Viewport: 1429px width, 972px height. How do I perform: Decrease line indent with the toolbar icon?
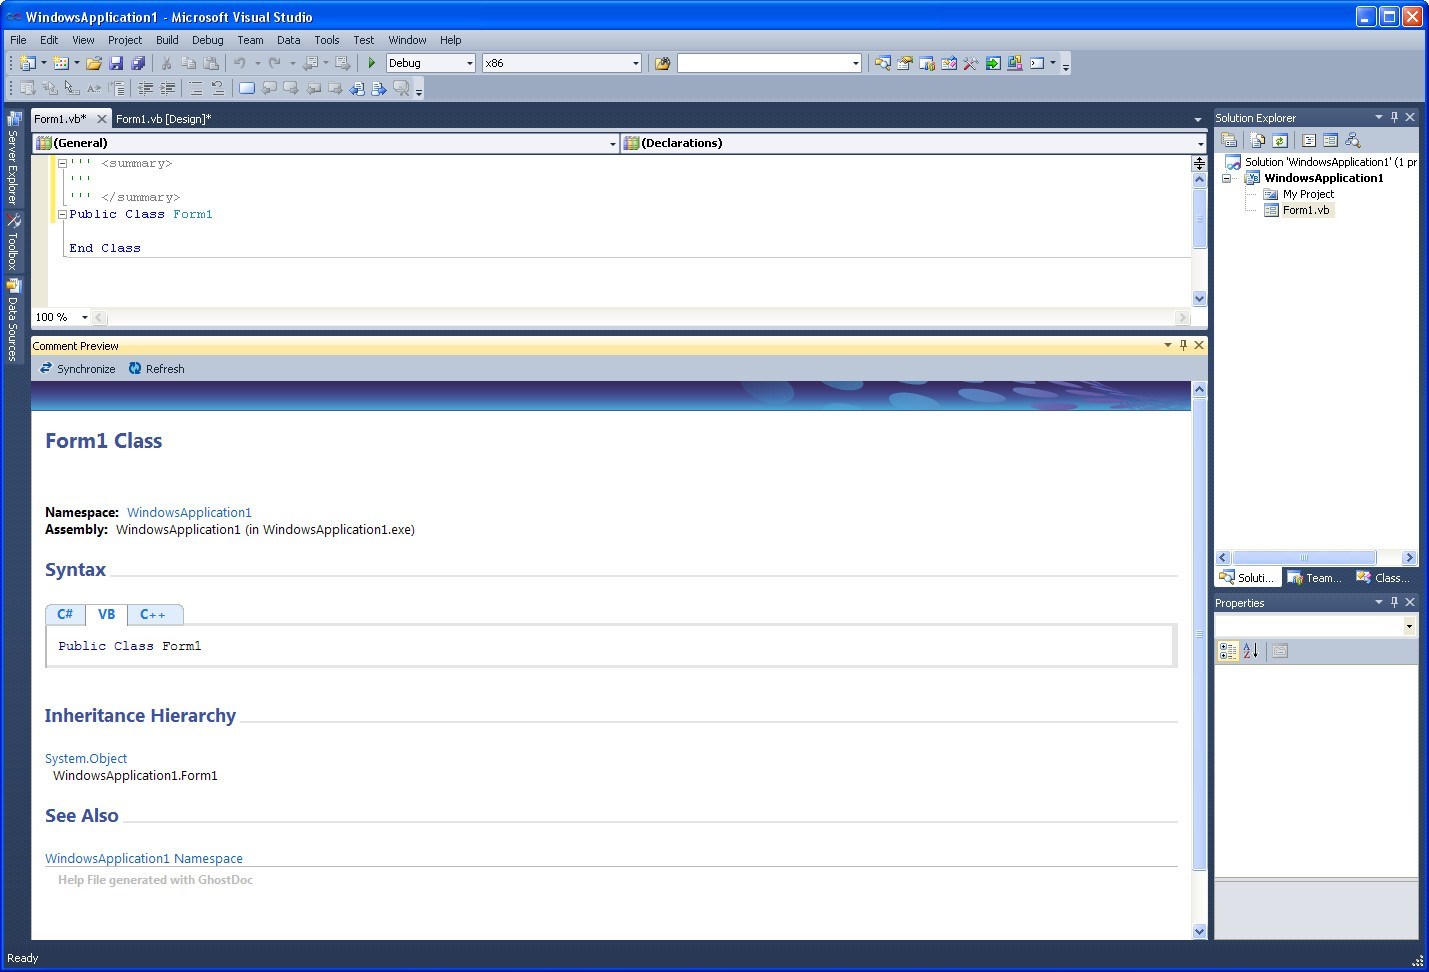(145, 88)
